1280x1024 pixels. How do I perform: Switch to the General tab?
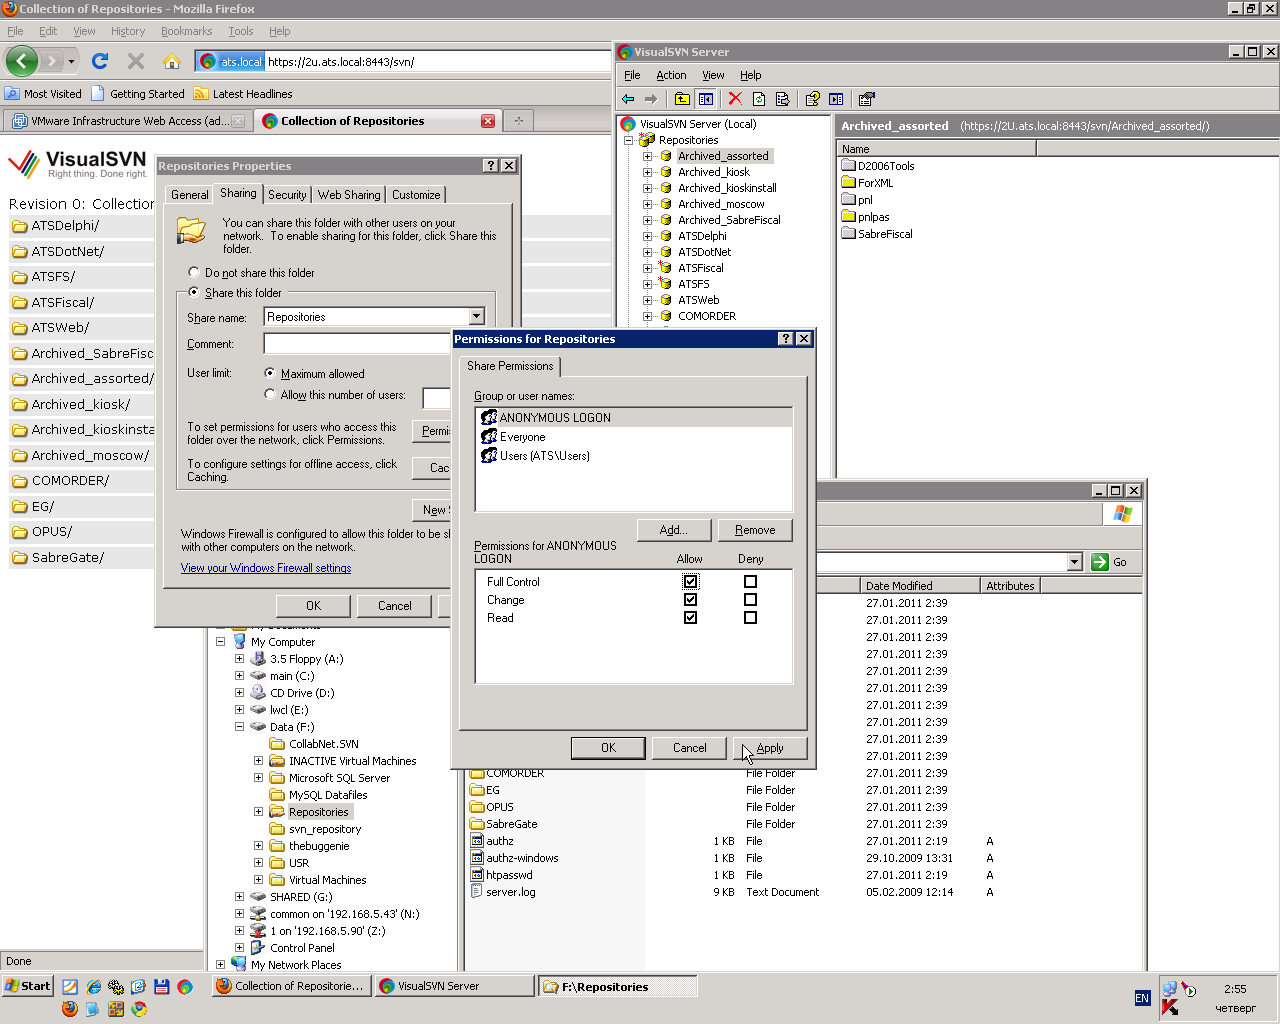pyautogui.click(x=189, y=195)
